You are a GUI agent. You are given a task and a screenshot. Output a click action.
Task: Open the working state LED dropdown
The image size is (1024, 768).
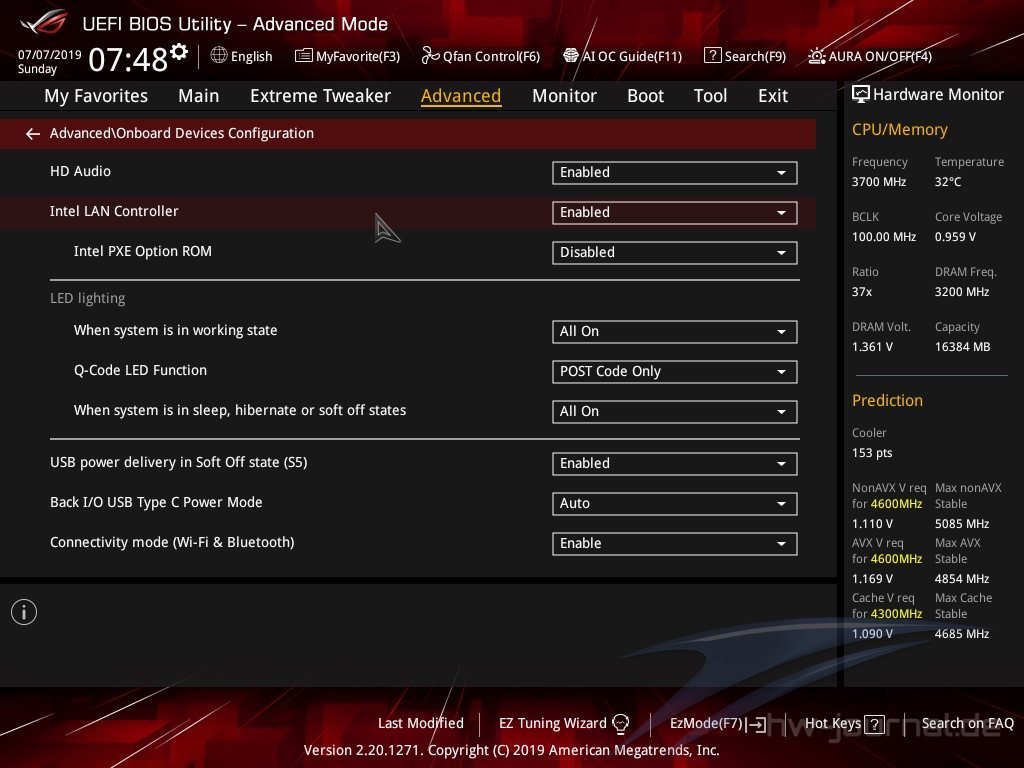coord(675,332)
